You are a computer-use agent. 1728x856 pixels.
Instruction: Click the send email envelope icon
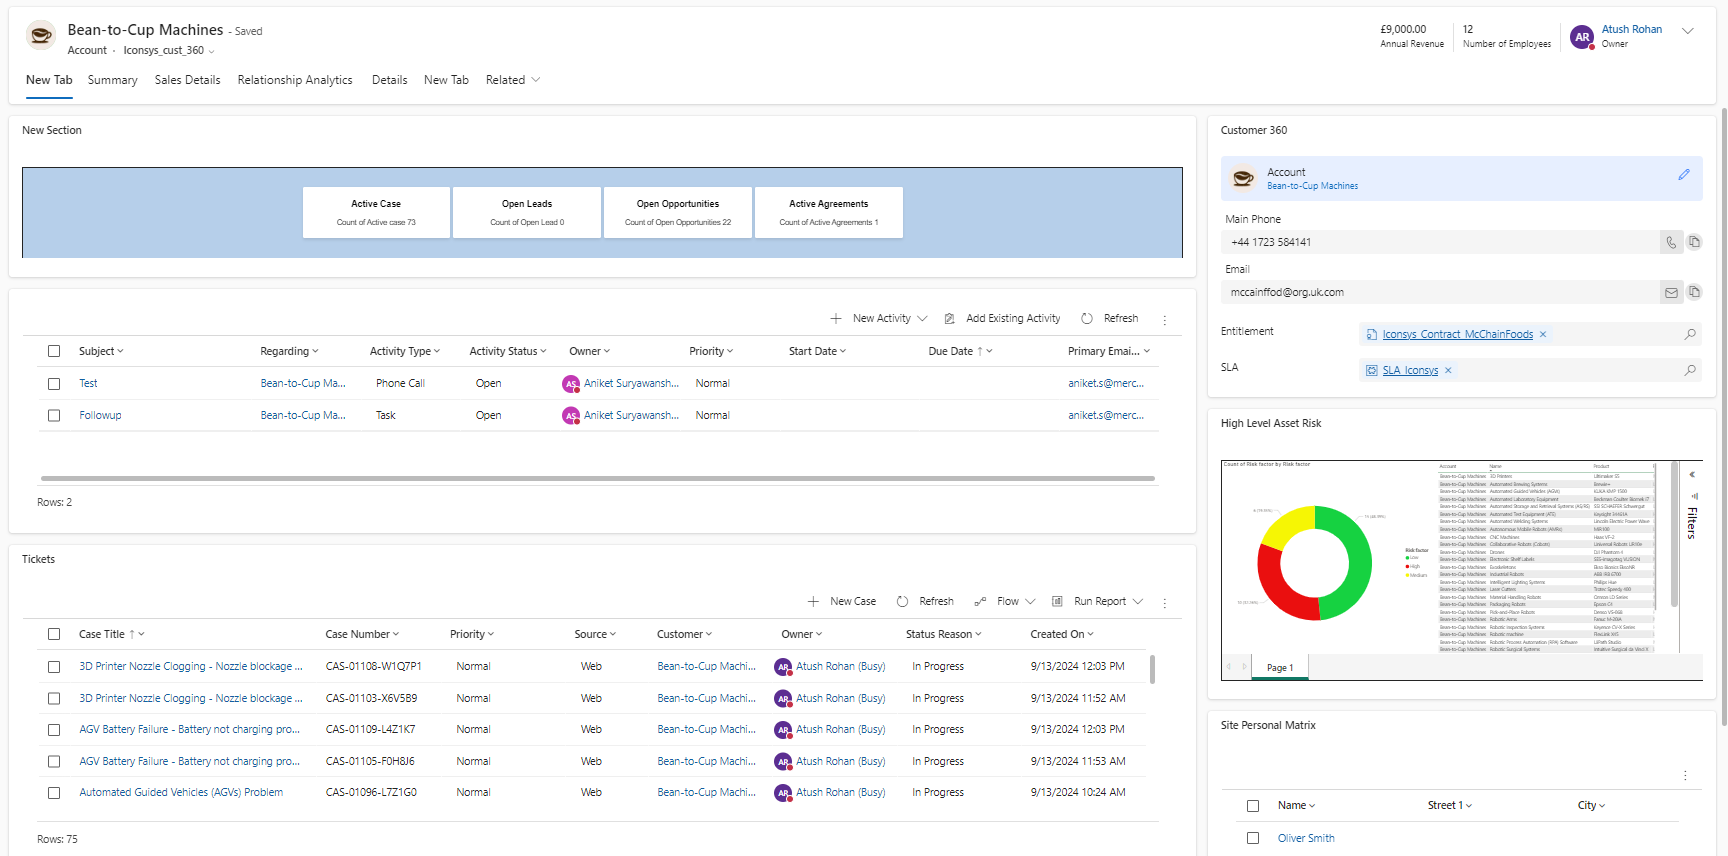coord(1671,292)
